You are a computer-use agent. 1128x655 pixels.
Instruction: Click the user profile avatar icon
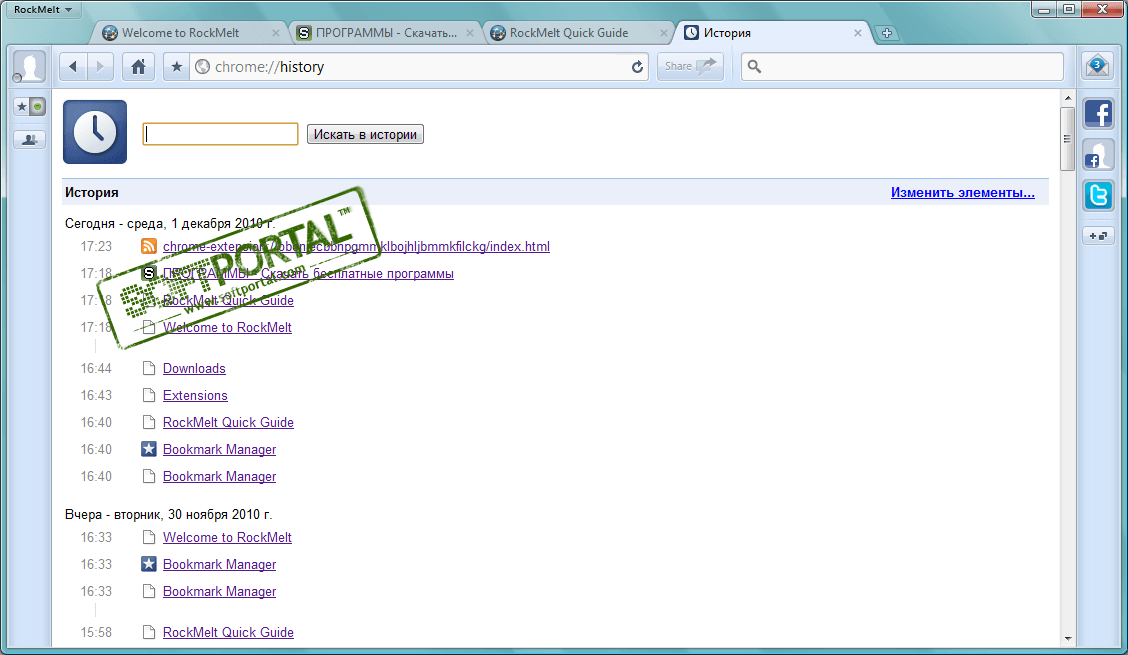tap(29, 67)
